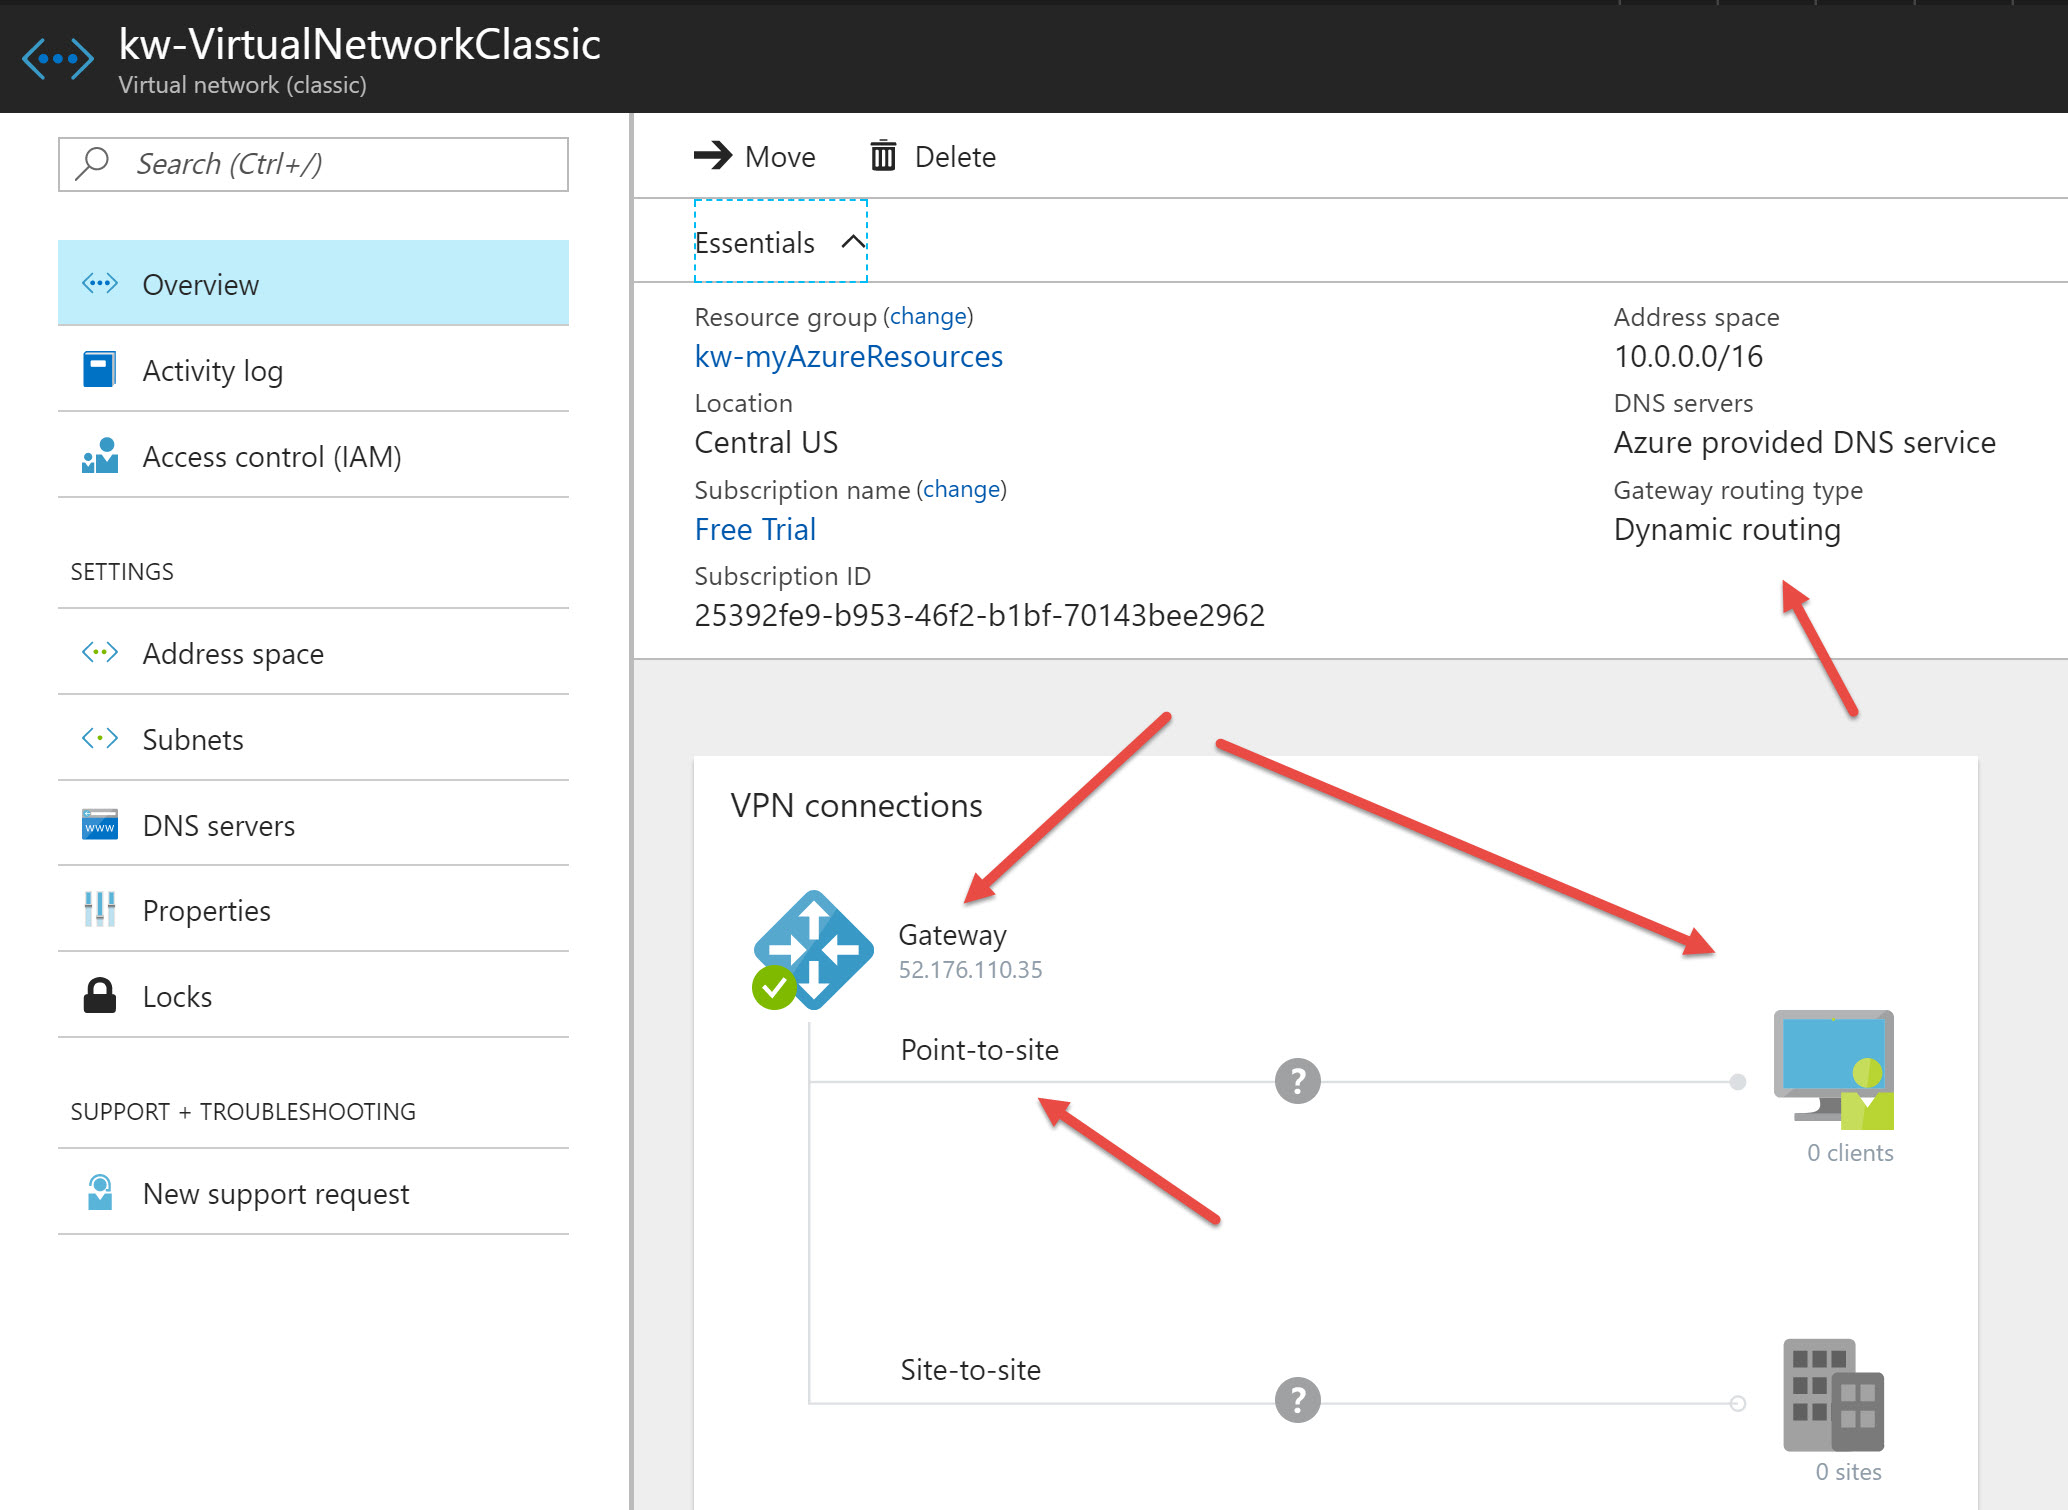Click the DNS servers www icon
The width and height of the screenshot is (2068, 1510).
pos(100,825)
